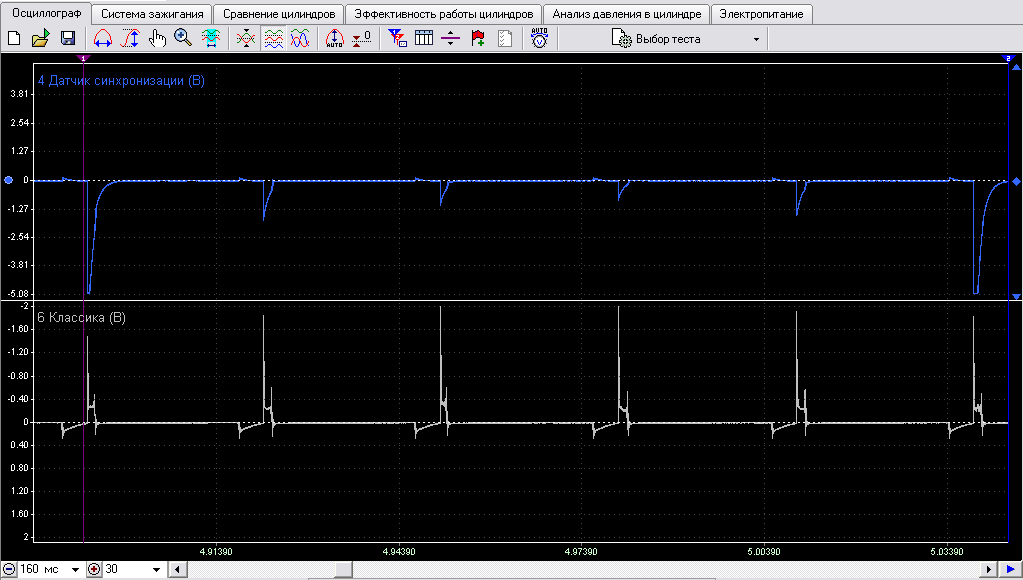Click the purple marker 1 handle

point(83,58)
